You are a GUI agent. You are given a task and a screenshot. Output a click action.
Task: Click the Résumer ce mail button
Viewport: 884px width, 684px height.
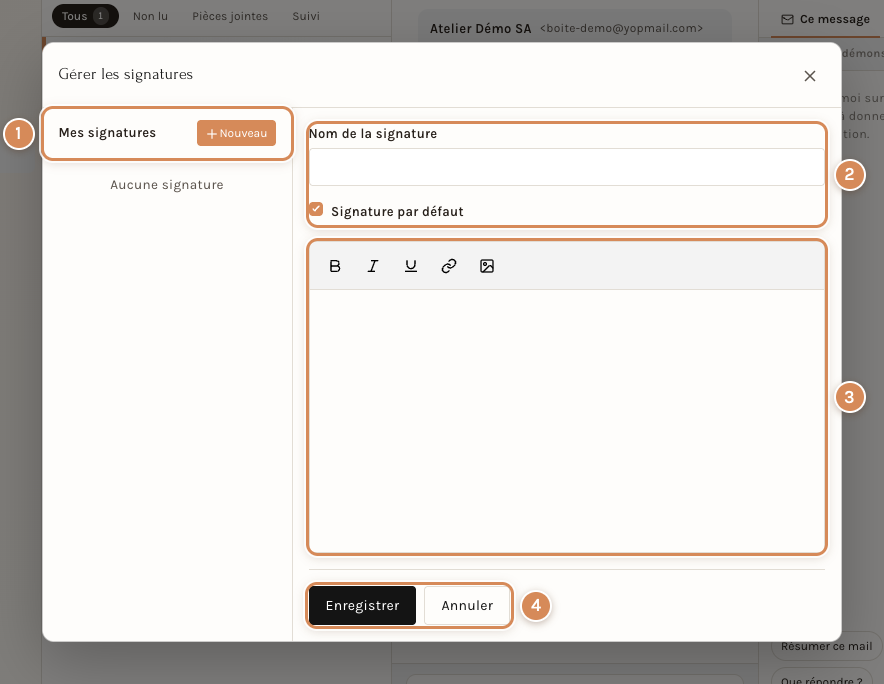coord(826,646)
